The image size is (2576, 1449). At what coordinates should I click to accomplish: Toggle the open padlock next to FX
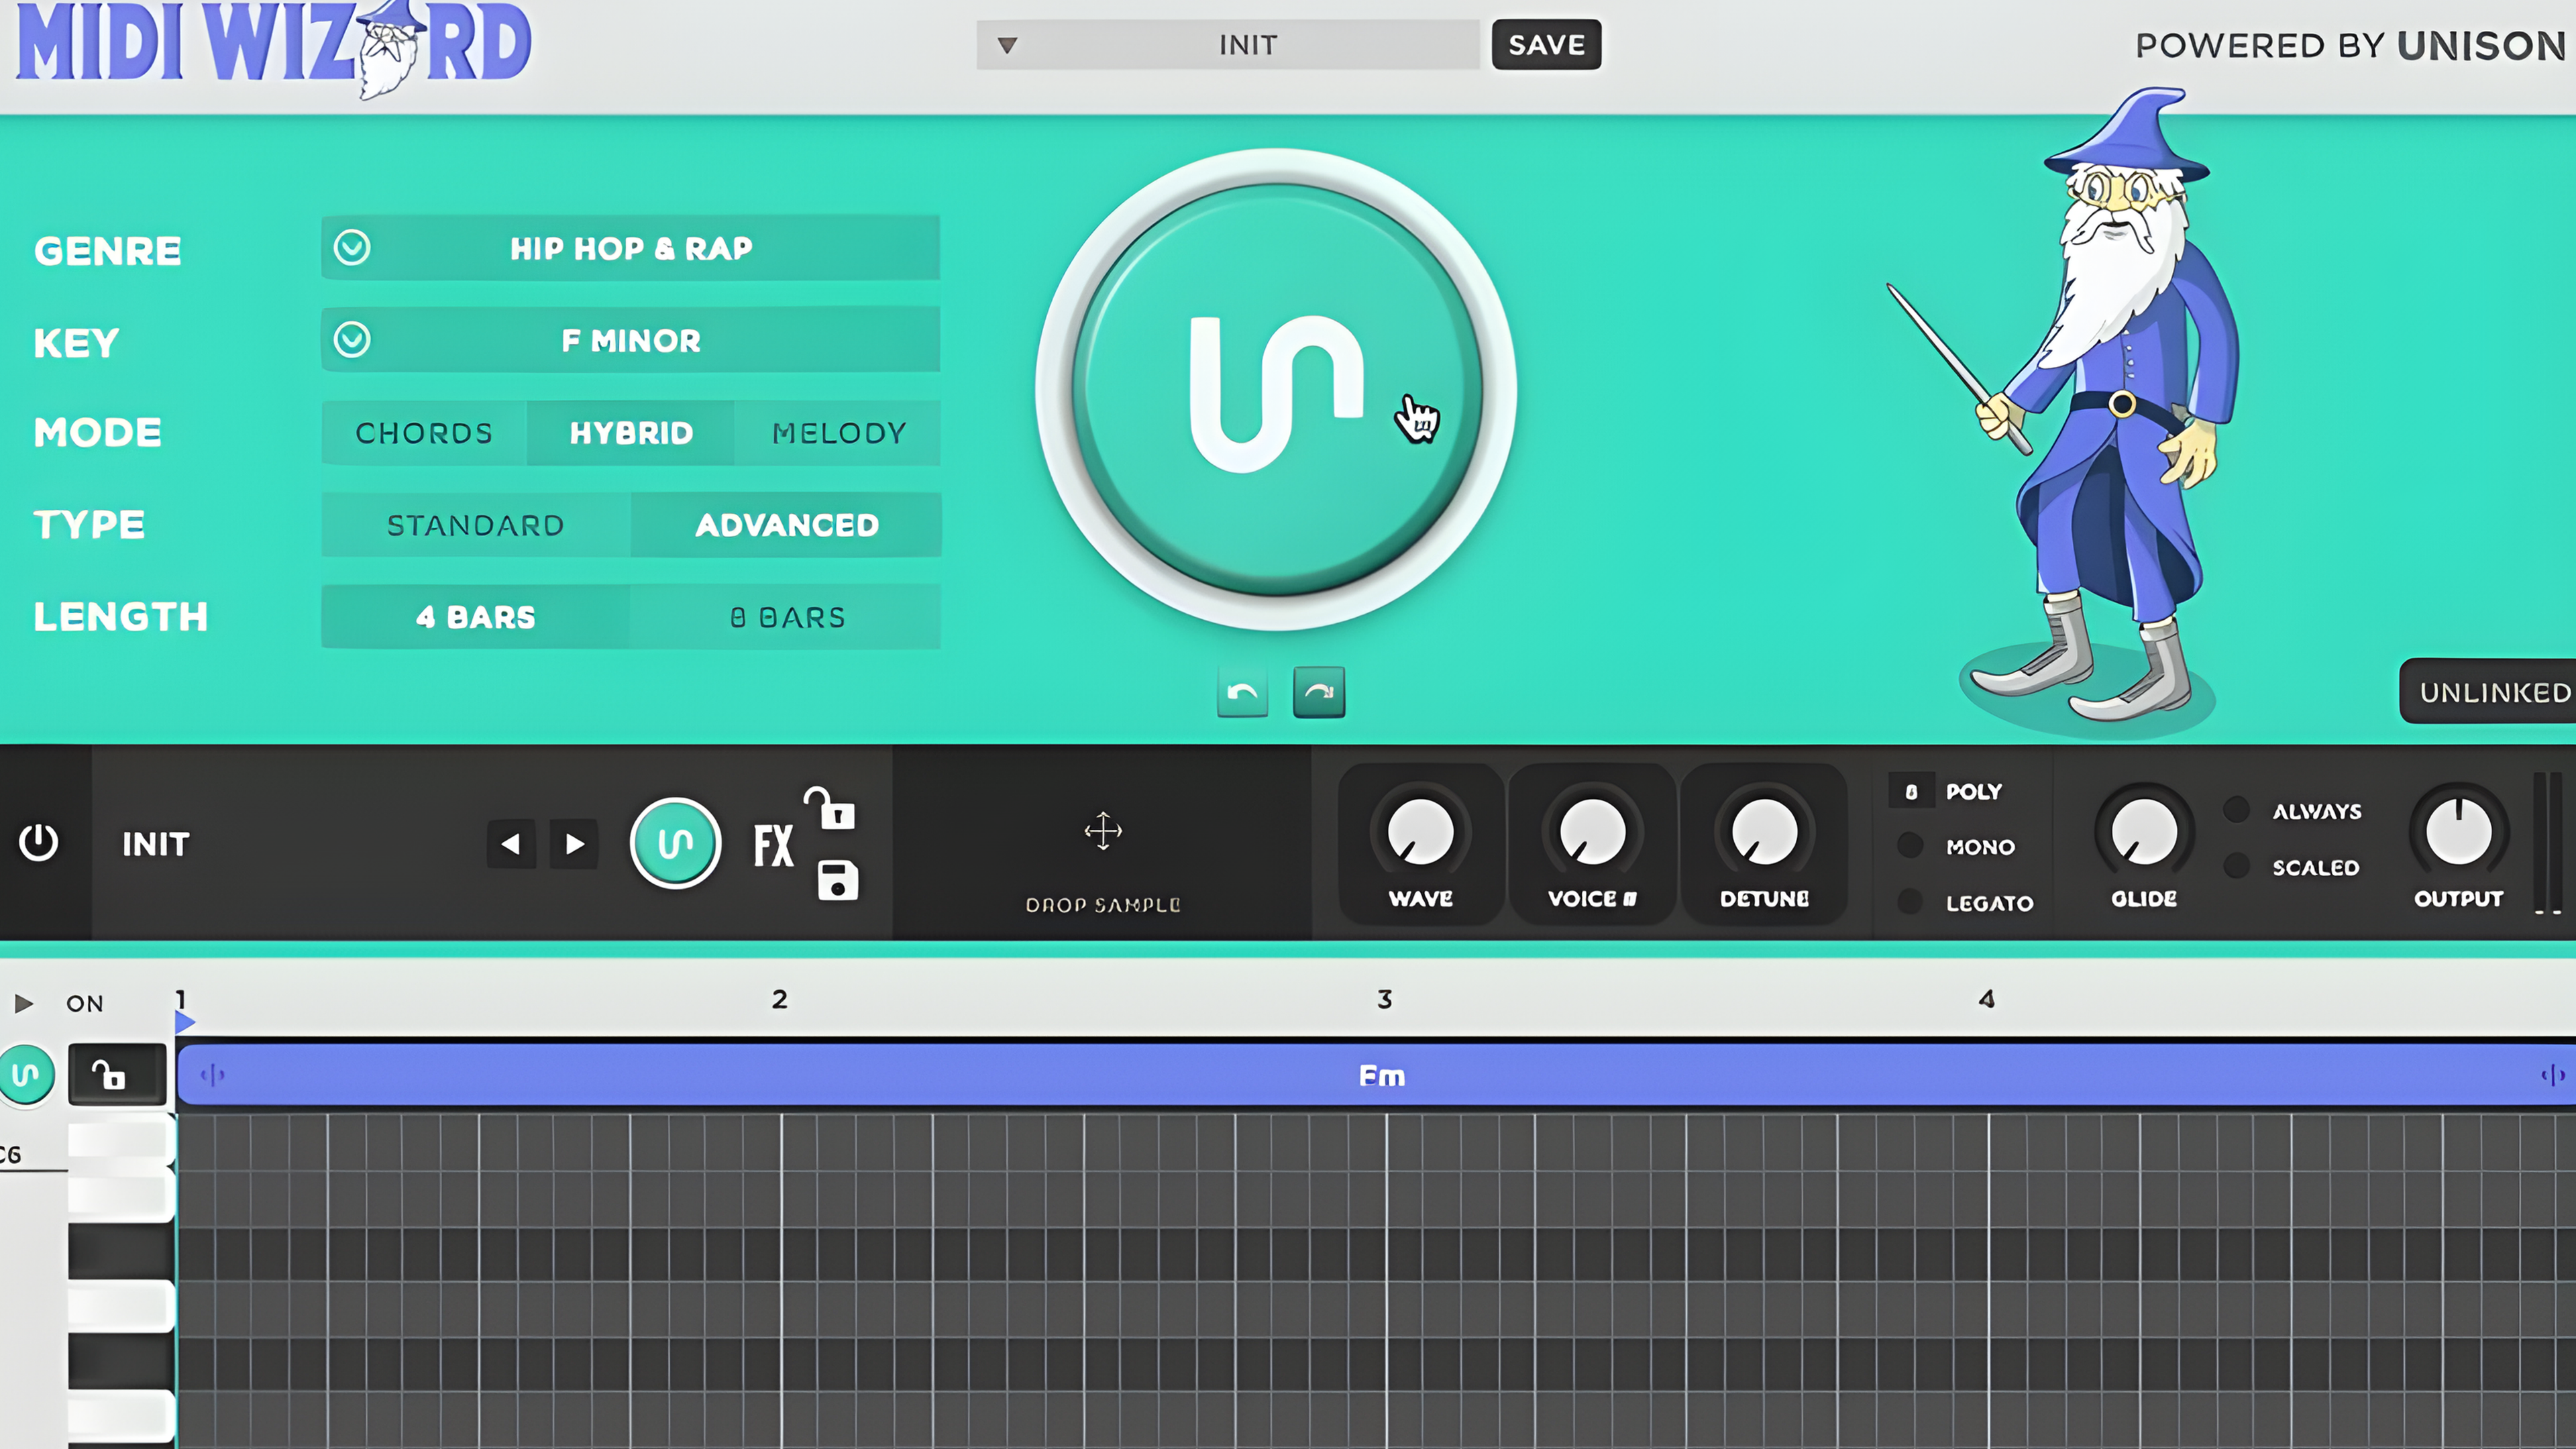pos(830,808)
